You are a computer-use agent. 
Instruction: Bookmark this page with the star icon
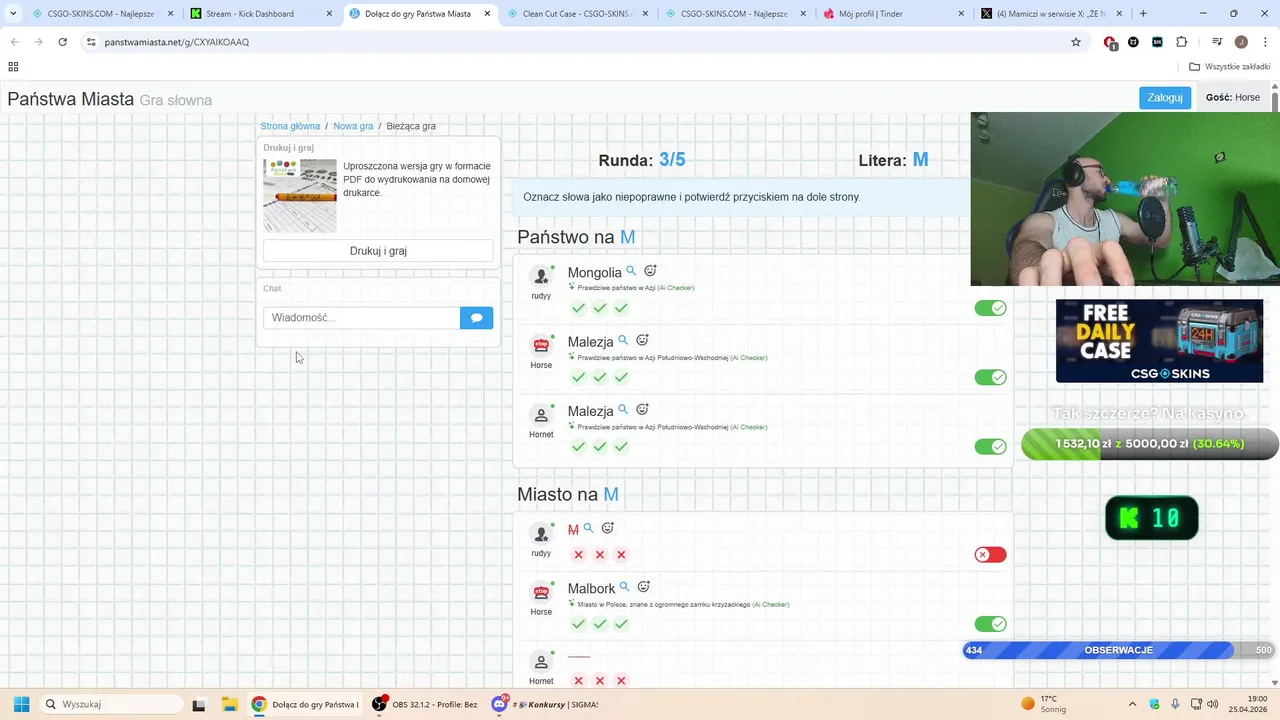1076,42
